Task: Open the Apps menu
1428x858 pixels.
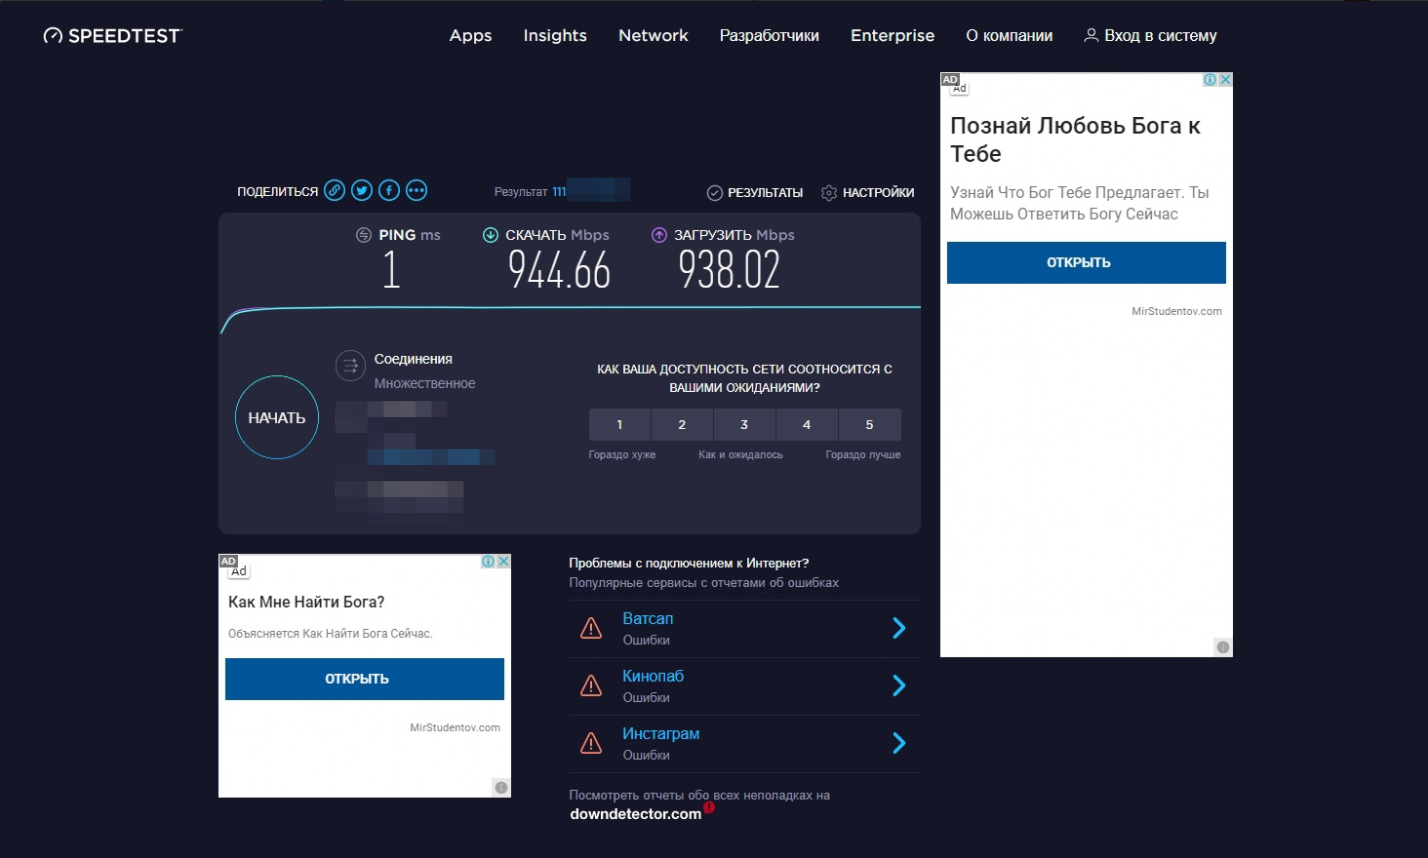Action: click(x=470, y=35)
